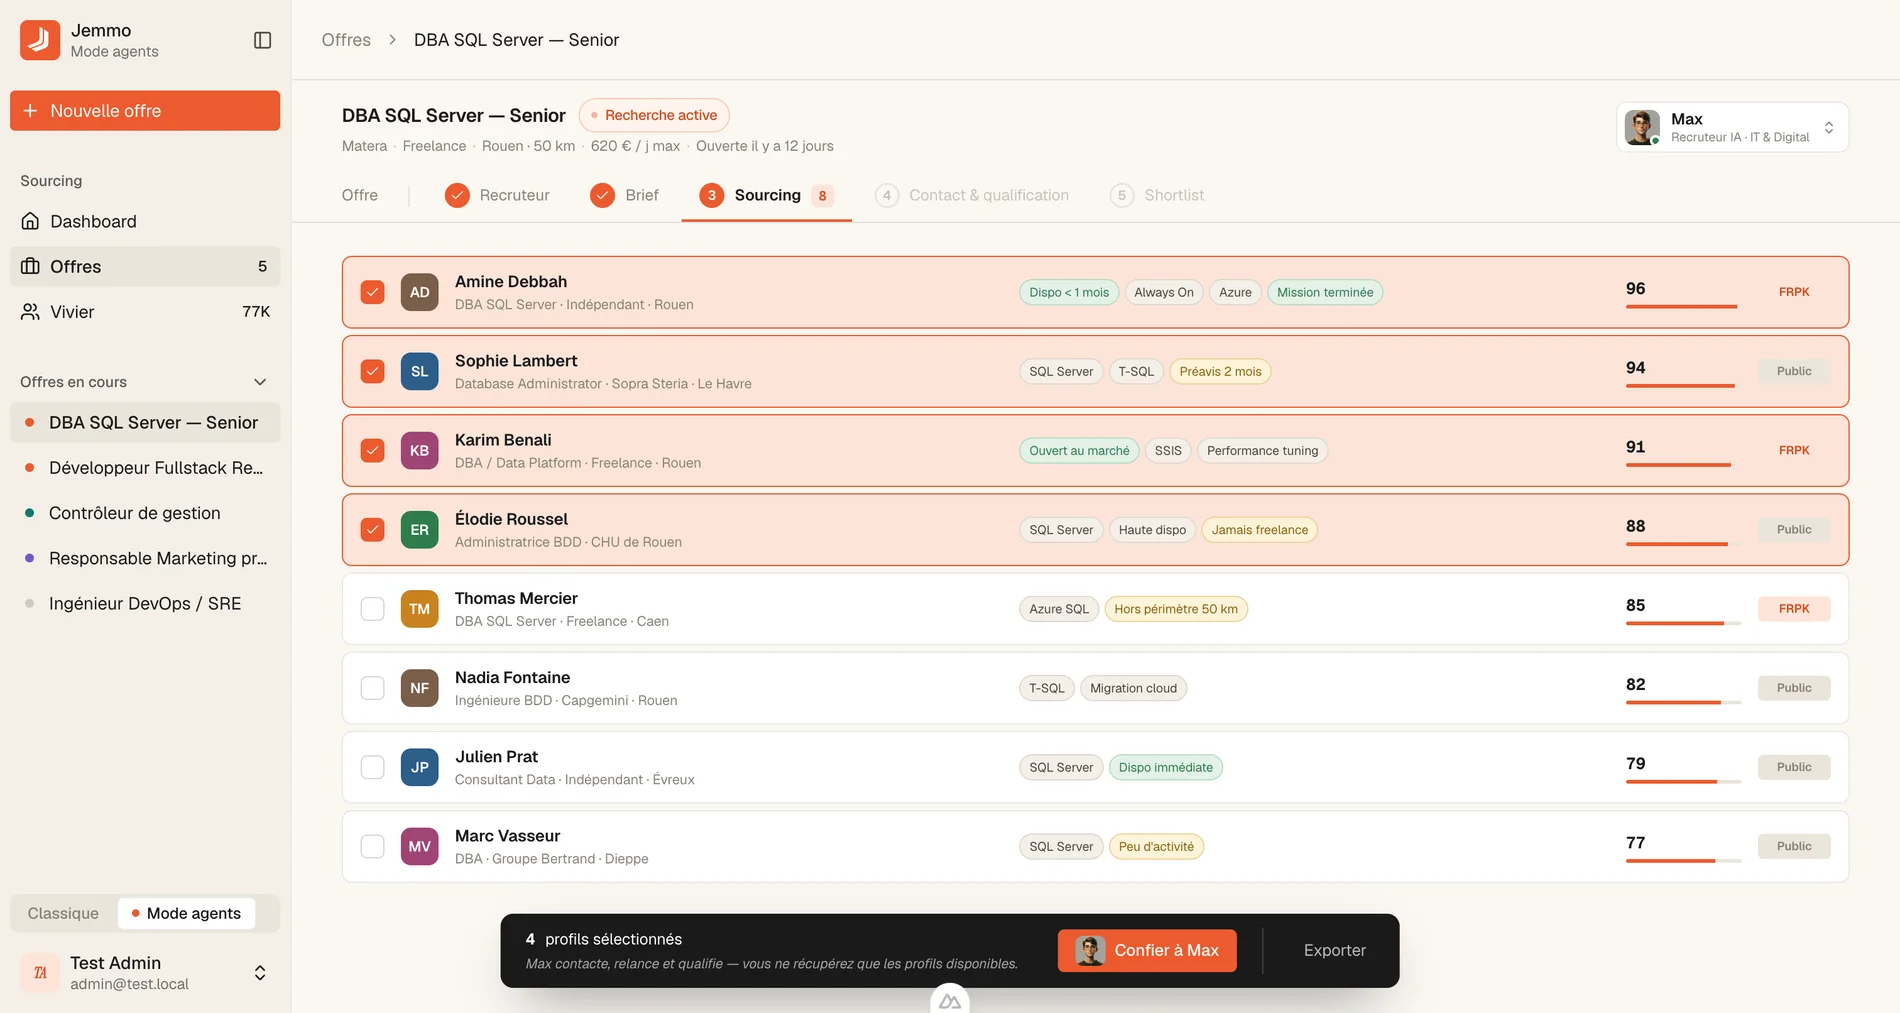Select Marc Vasseur's checkbox

372,846
